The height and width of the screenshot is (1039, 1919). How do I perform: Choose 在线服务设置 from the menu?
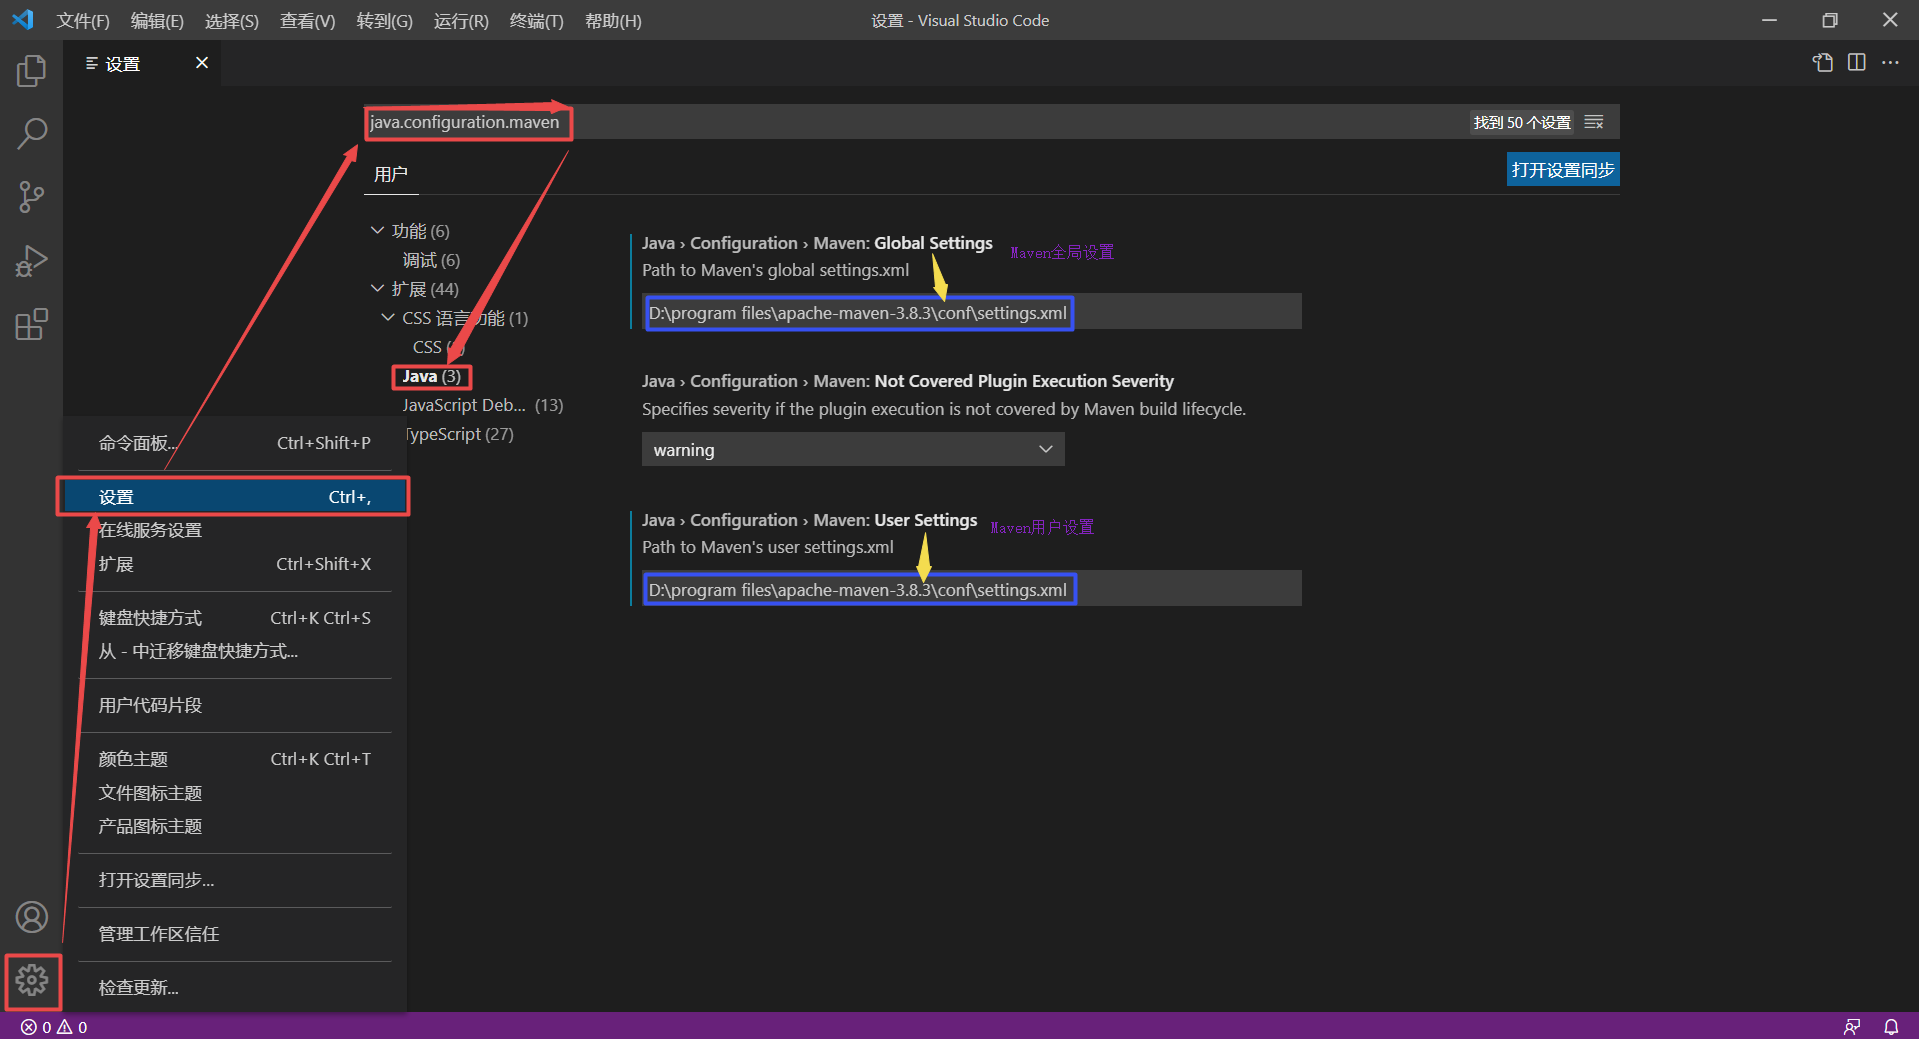point(235,530)
